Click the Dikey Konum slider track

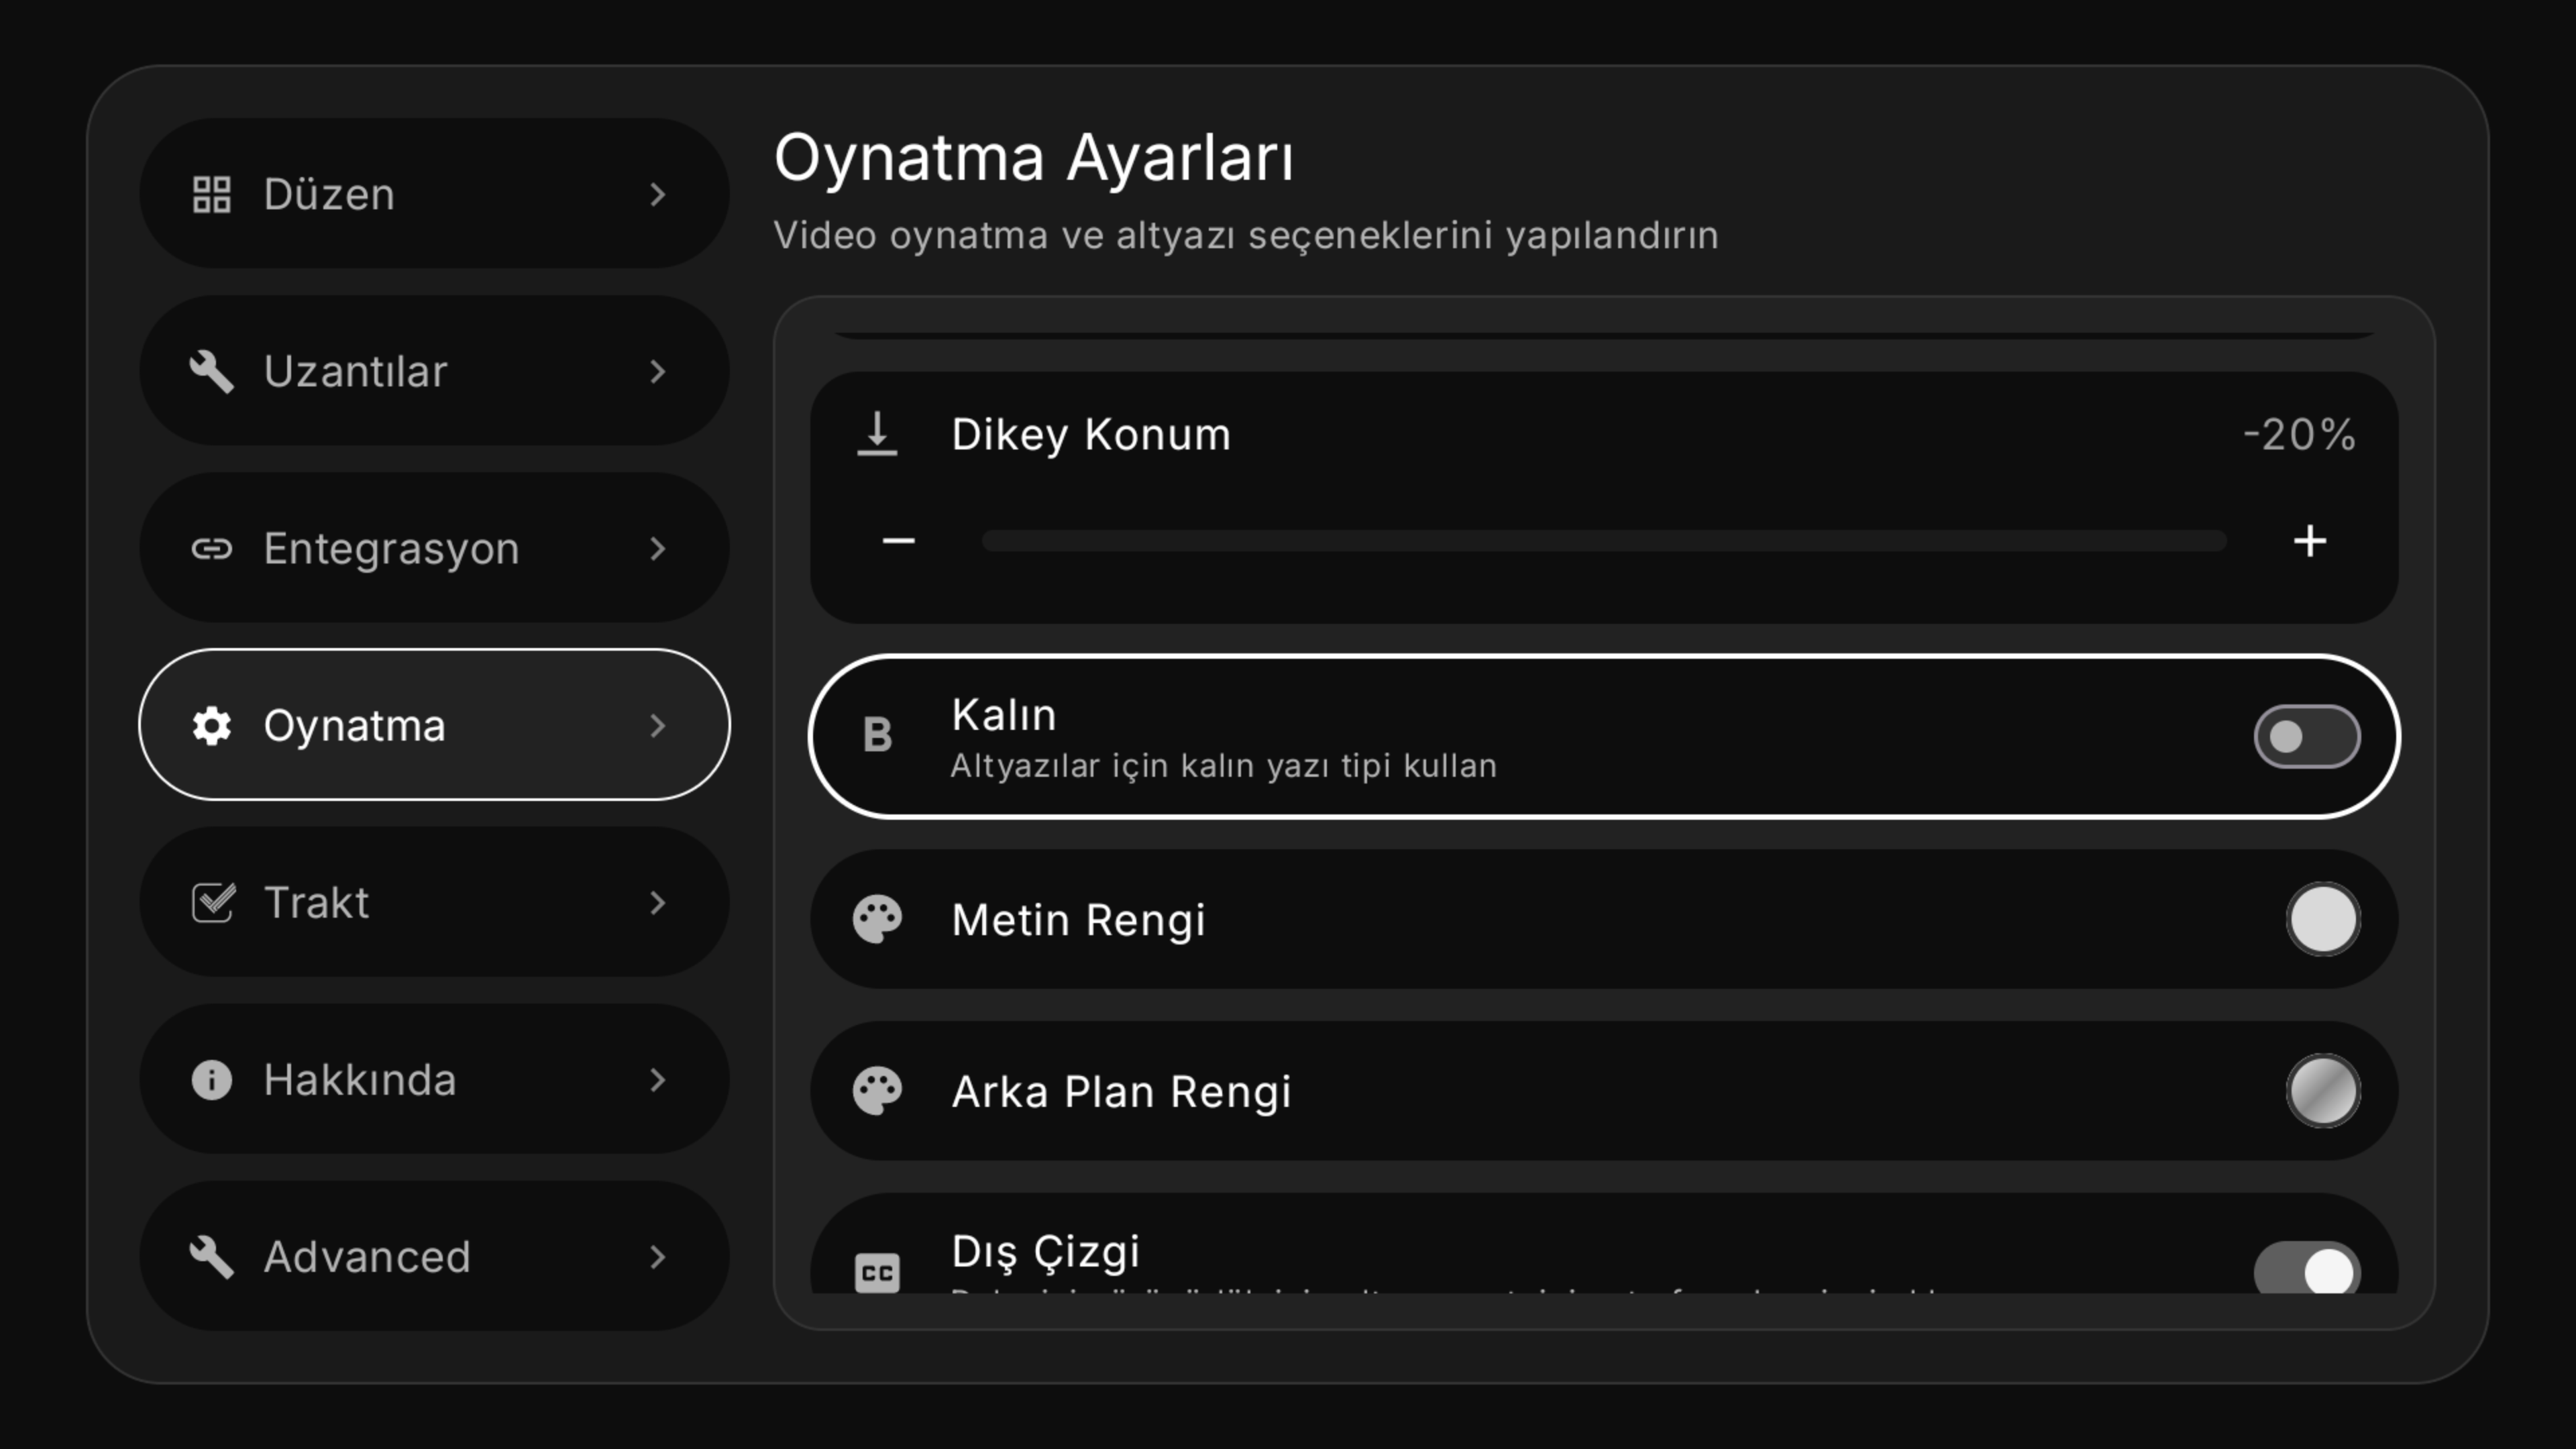click(x=1603, y=541)
